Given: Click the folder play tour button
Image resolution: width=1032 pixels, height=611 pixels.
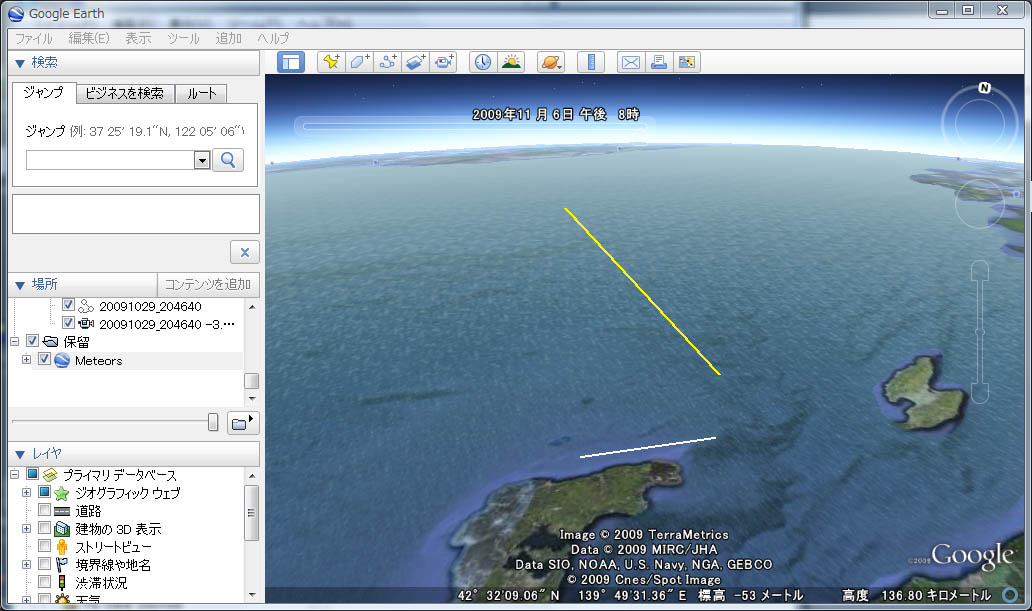Looking at the screenshot, I should [x=243, y=423].
